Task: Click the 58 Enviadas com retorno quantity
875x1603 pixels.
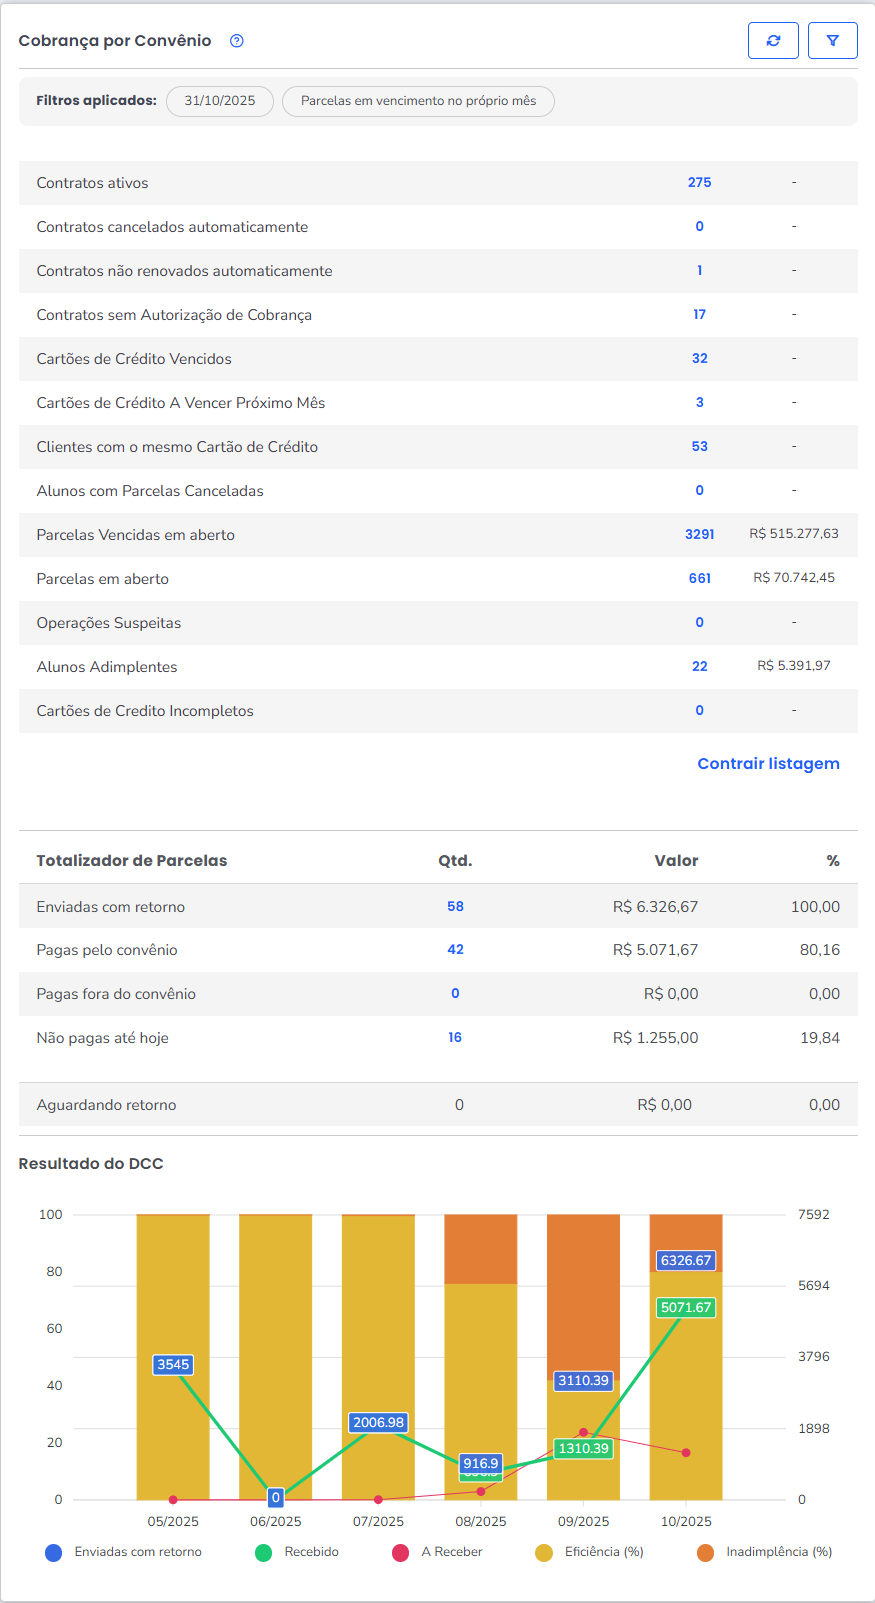Action: (x=455, y=907)
